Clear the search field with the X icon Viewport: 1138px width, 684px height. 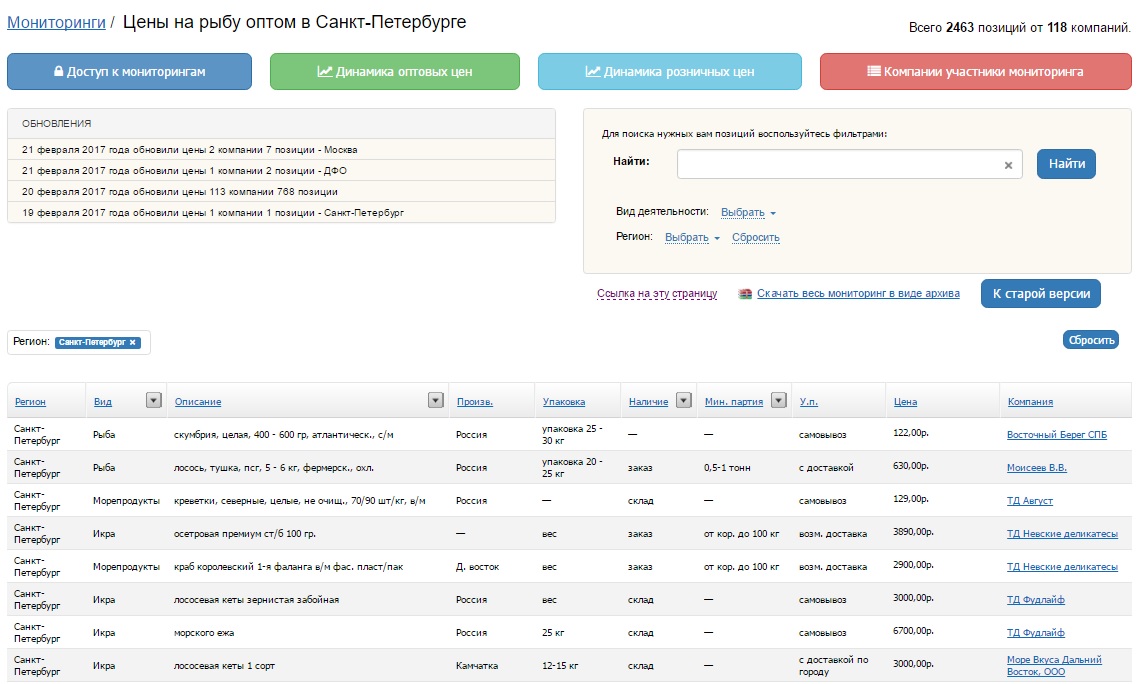[1008, 165]
